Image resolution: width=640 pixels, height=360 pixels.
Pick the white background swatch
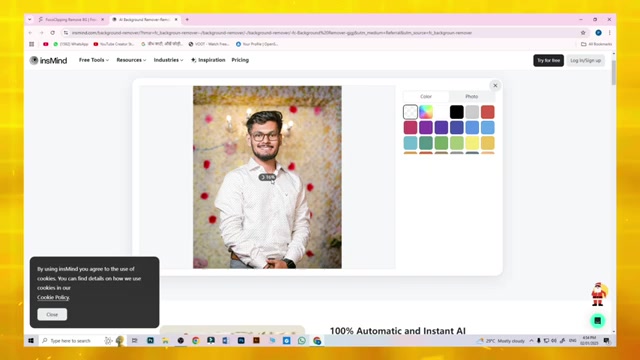point(441,112)
